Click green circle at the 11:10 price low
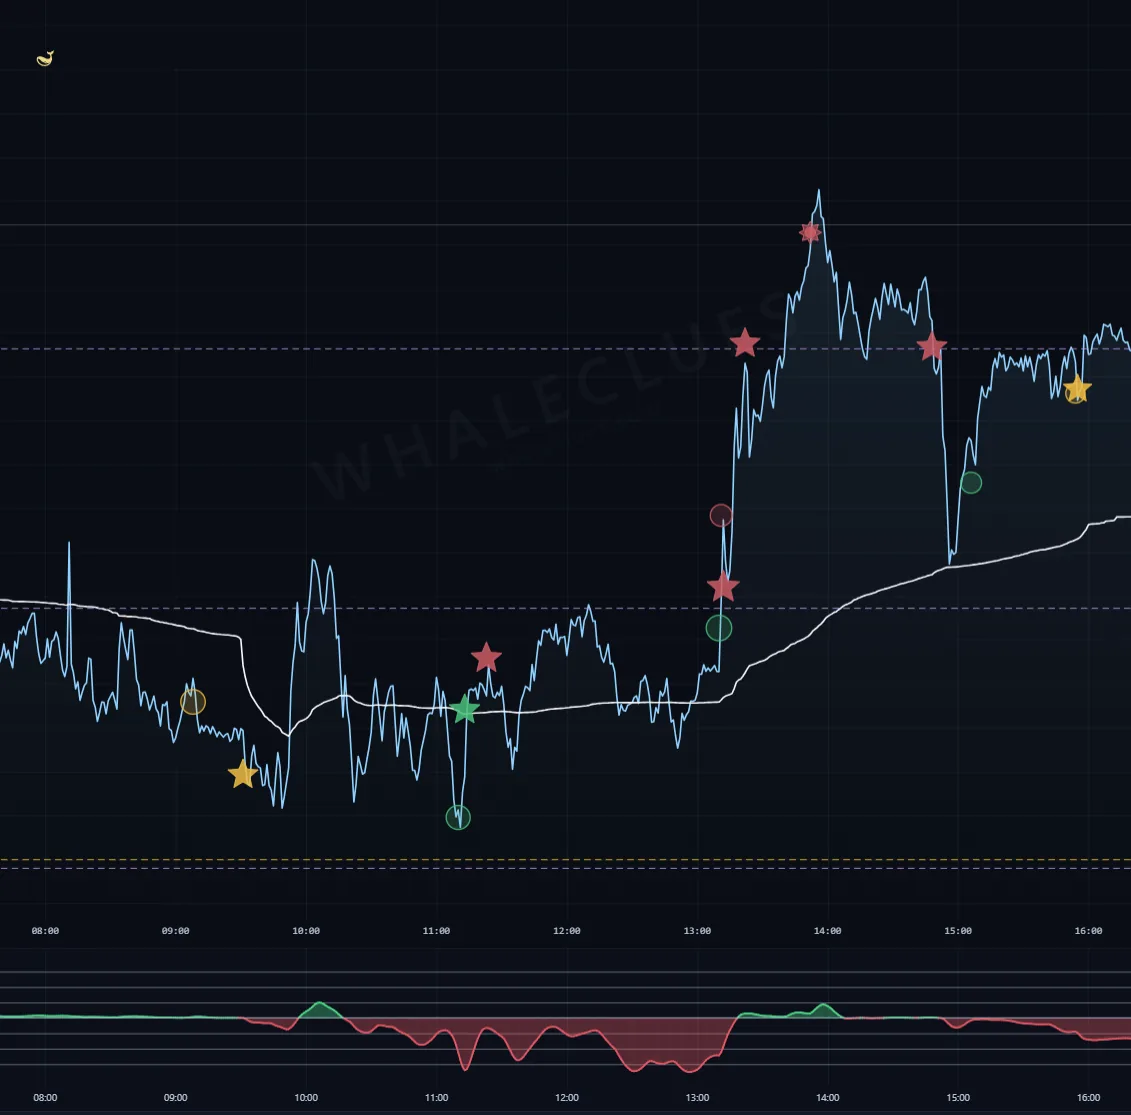 click(x=458, y=817)
